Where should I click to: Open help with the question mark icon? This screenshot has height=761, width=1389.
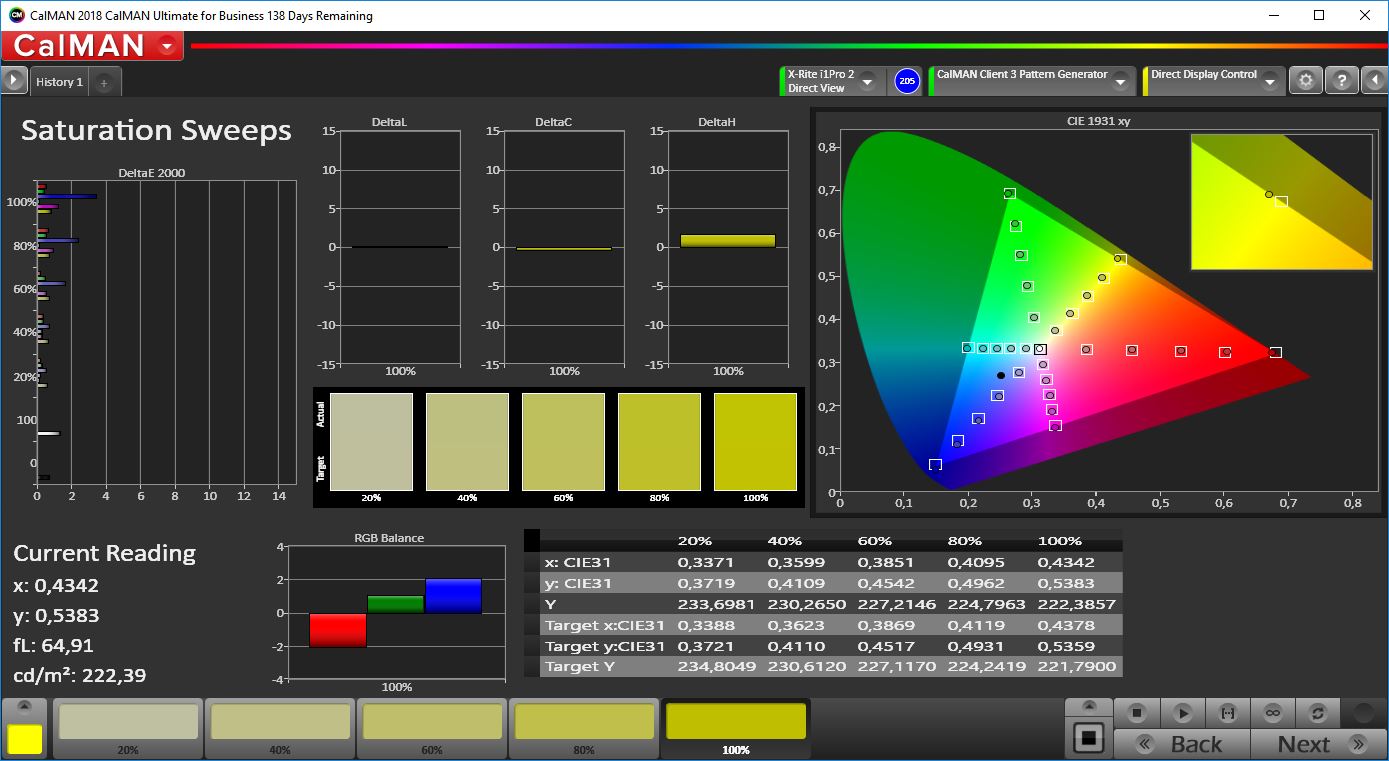[x=1342, y=81]
